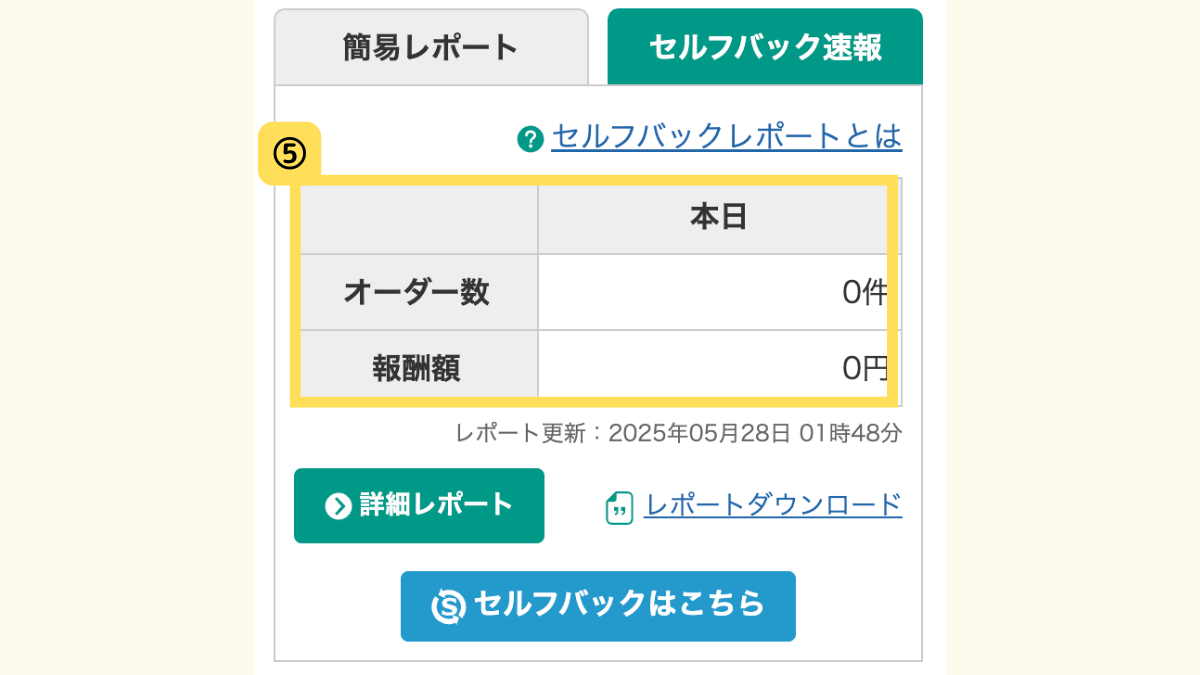This screenshot has width=1200, height=675.
Task: Open the レポートダウンロード link
Action: pyautogui.click(x=773, y=505)
